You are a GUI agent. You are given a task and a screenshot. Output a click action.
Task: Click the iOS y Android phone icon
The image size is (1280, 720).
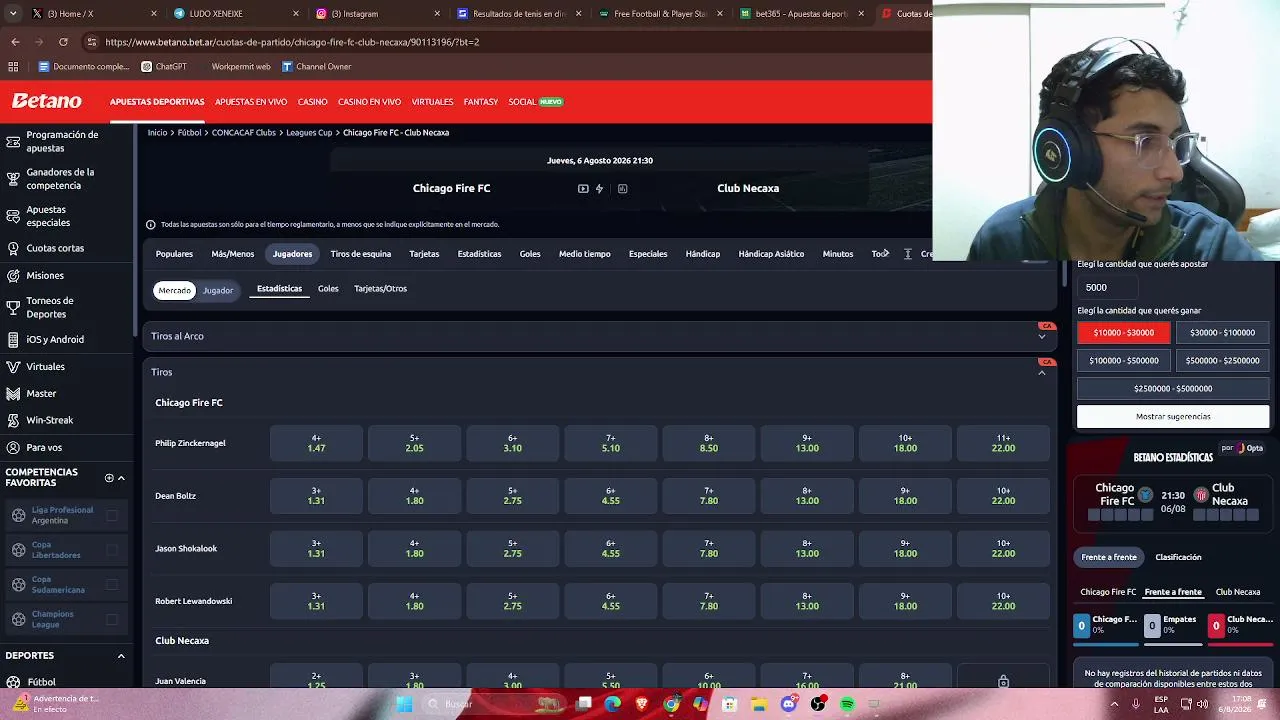(x=13, y=339)
